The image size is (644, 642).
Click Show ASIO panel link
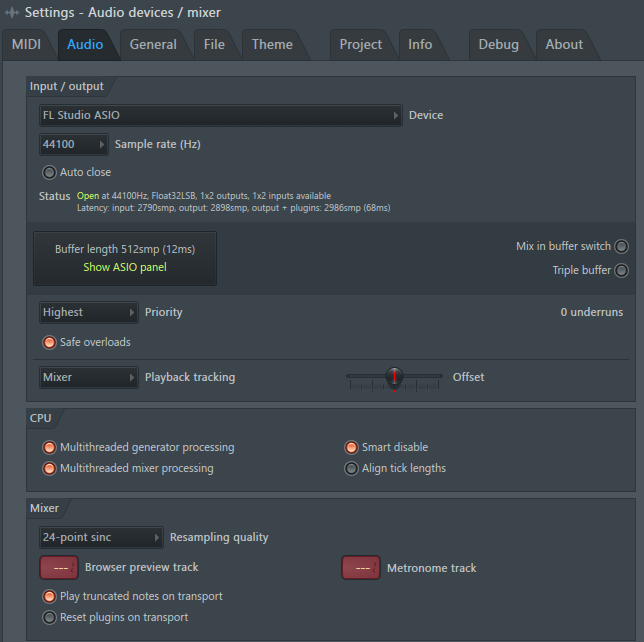(x=125, y=267)
